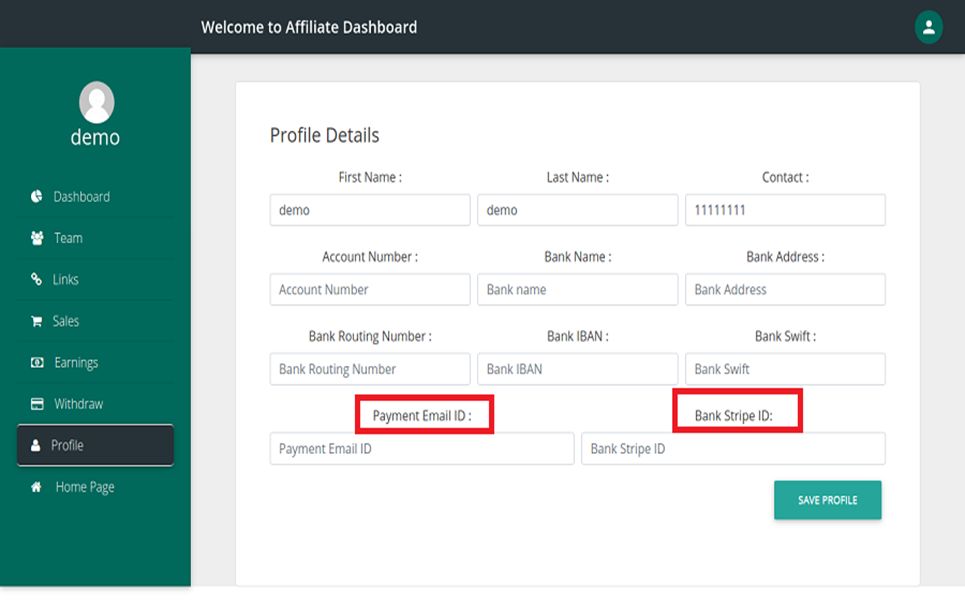Click the Payment Email ID label
The width and height of the screenshot is (965, 600).
[x=422, y=415]
